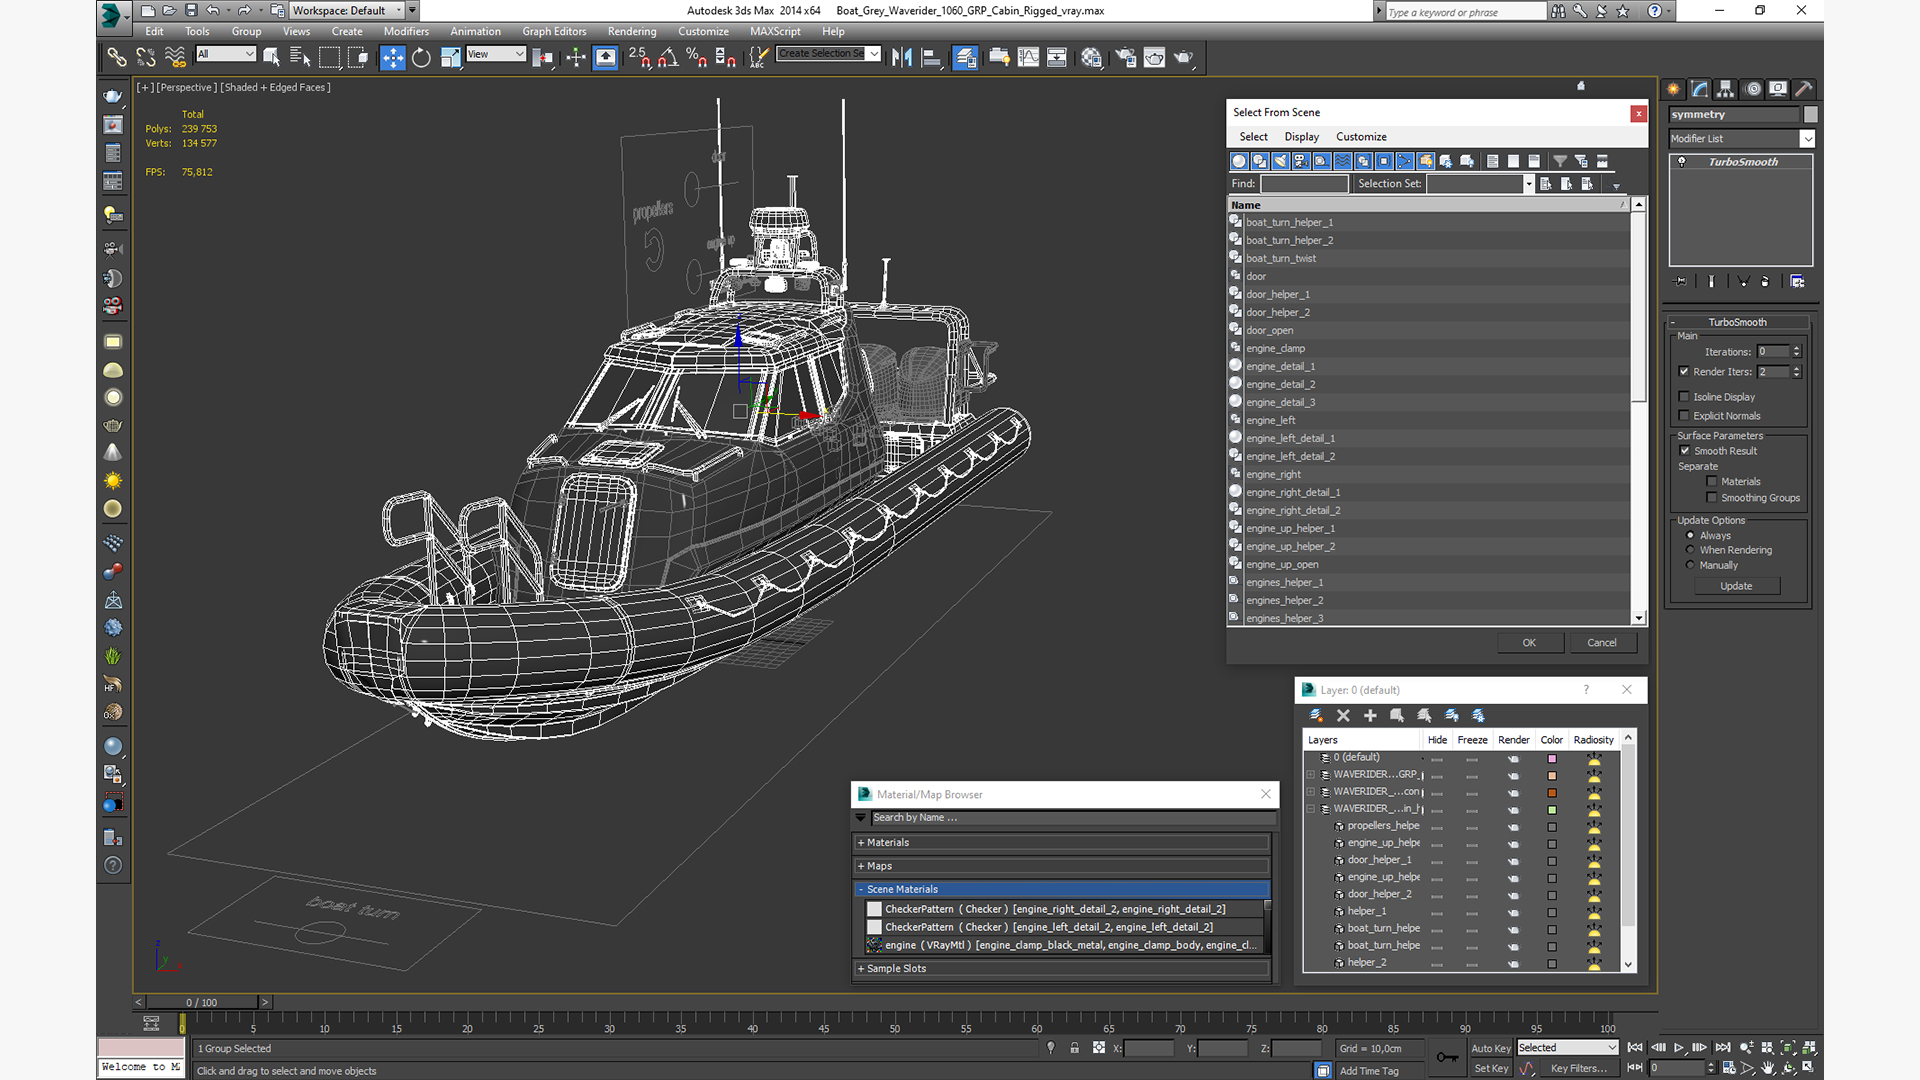Open the Modify command panel tab
Image resolution: width=1920 pixels, height=1080 pixels.
point(1700,89)
